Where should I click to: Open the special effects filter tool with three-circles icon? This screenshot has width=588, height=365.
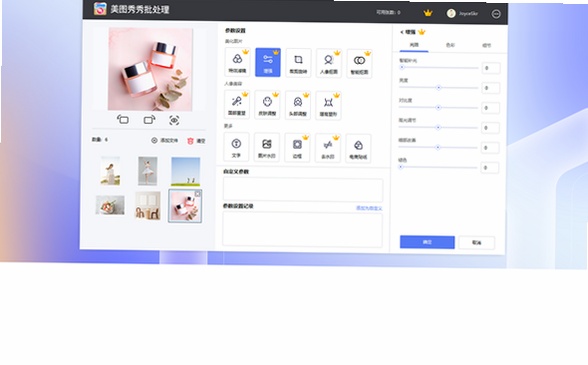237,63
